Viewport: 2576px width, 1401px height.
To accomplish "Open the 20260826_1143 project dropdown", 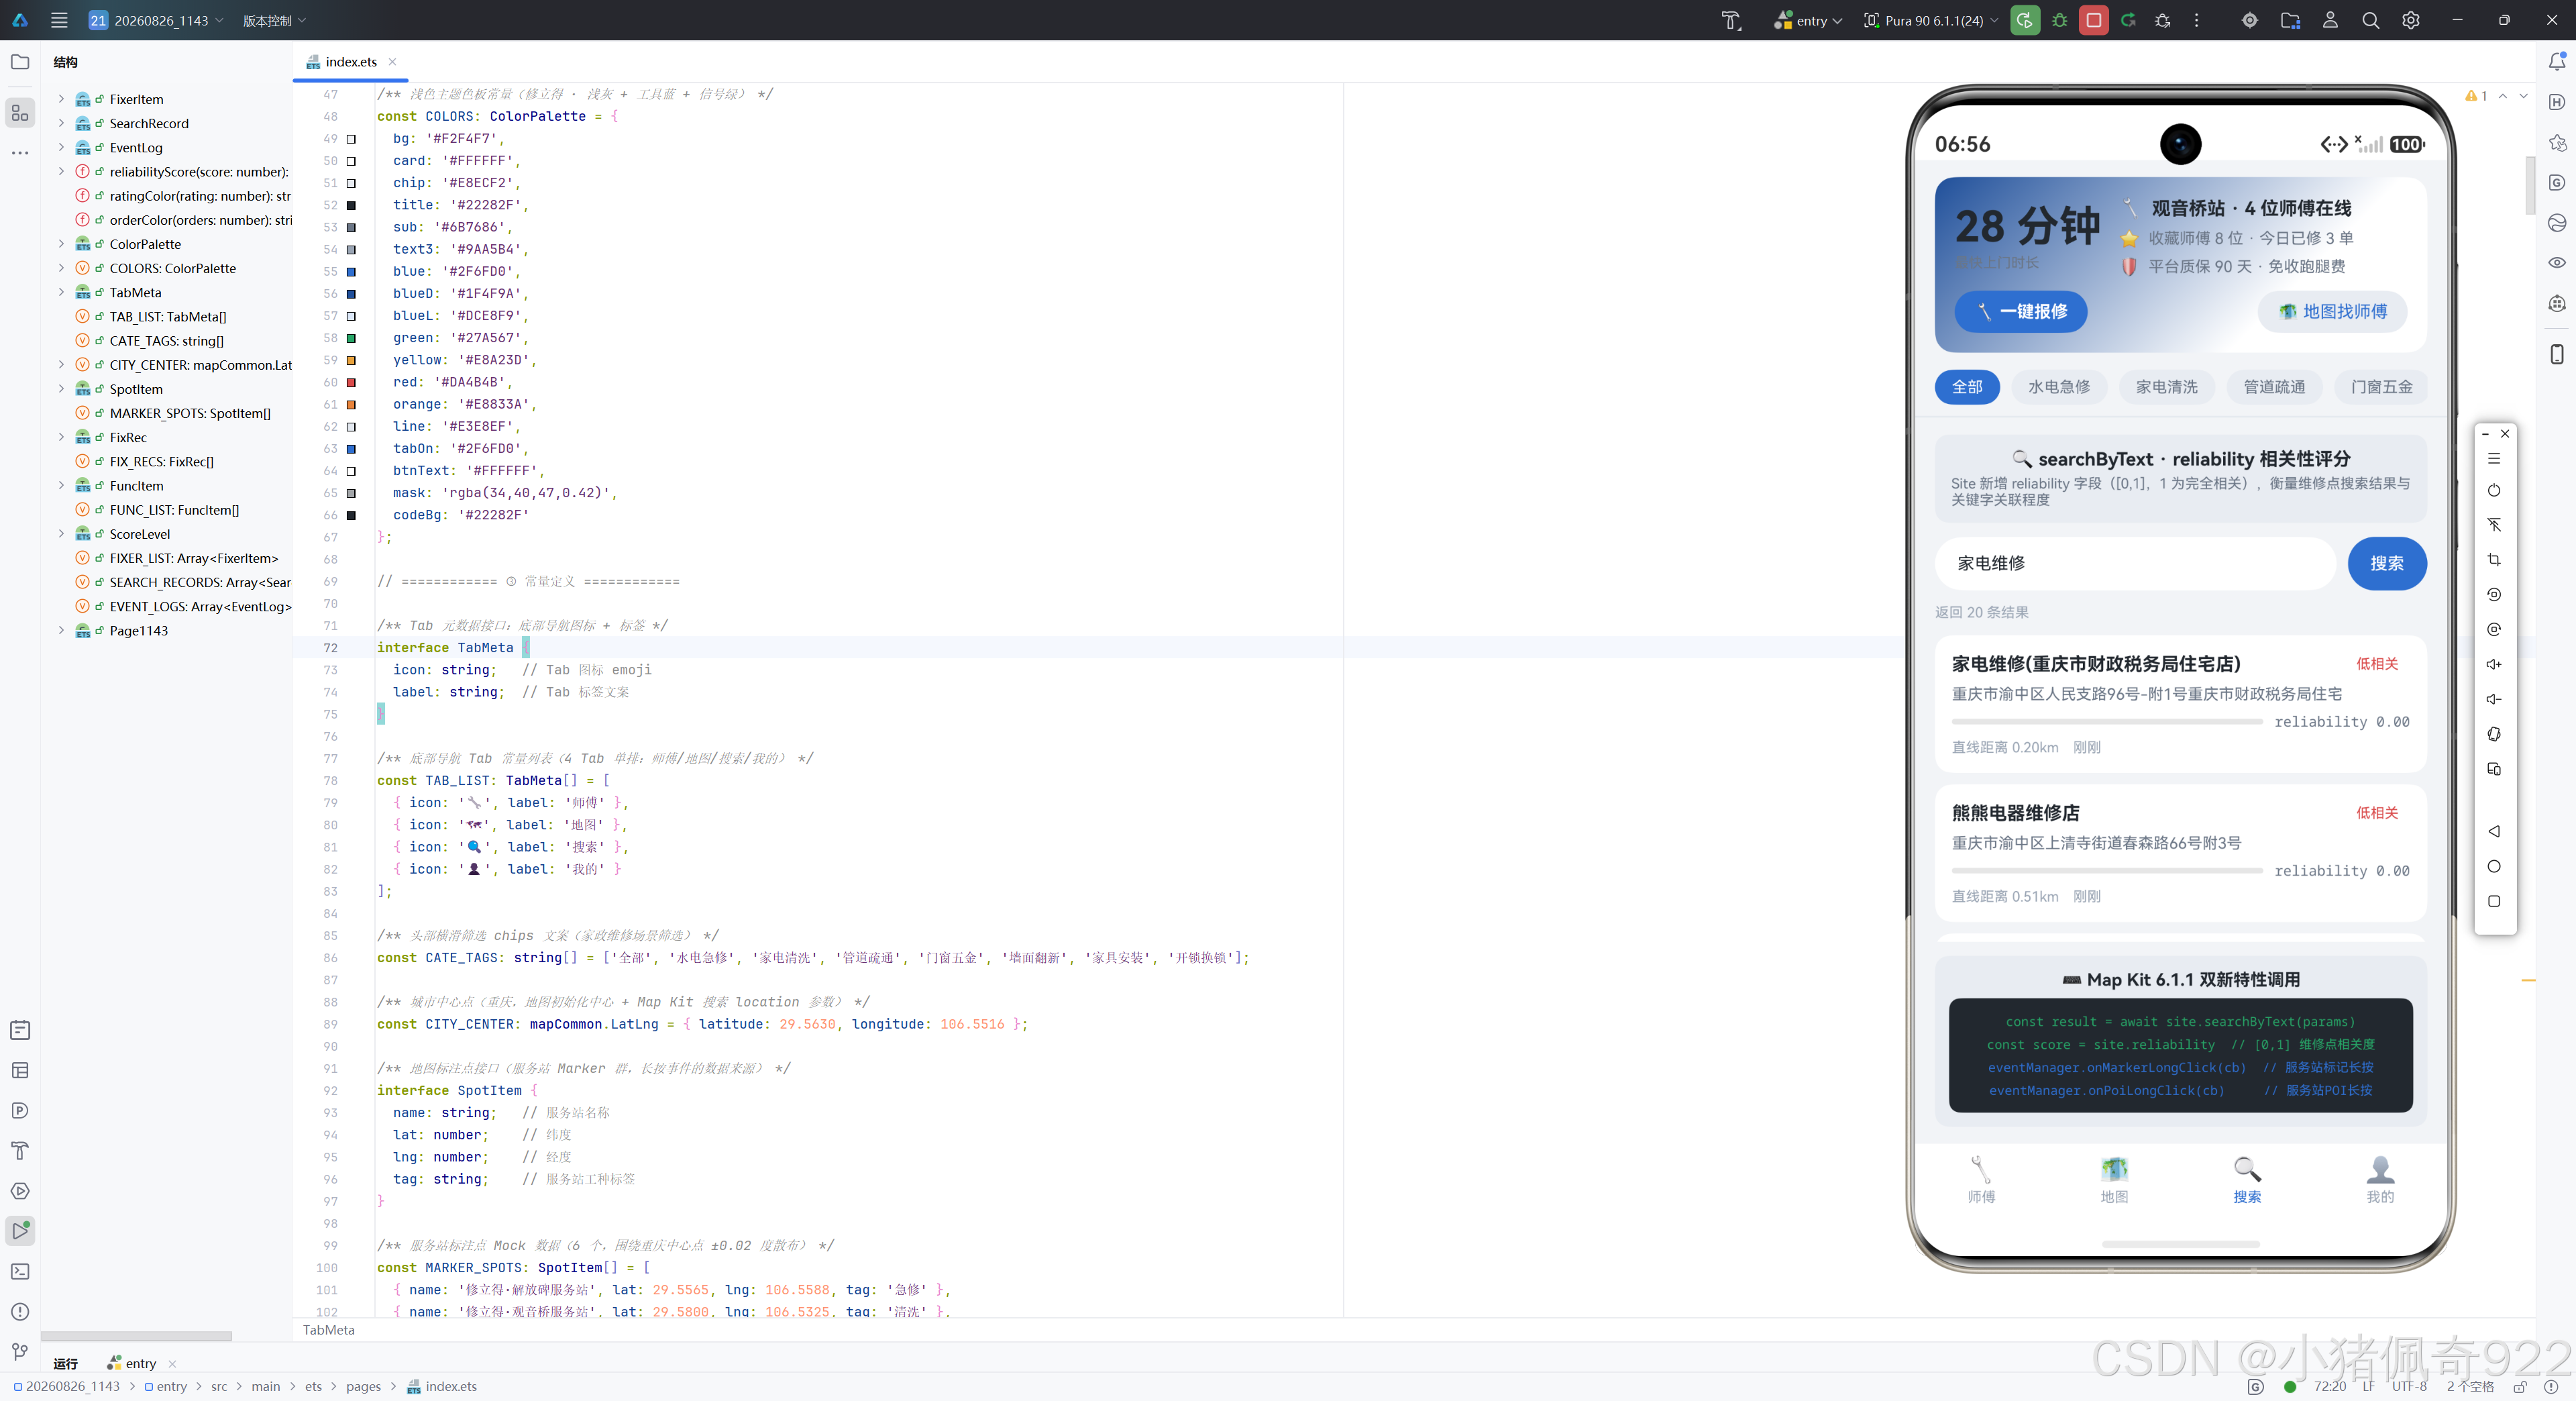I will click(x=156, y=20).
